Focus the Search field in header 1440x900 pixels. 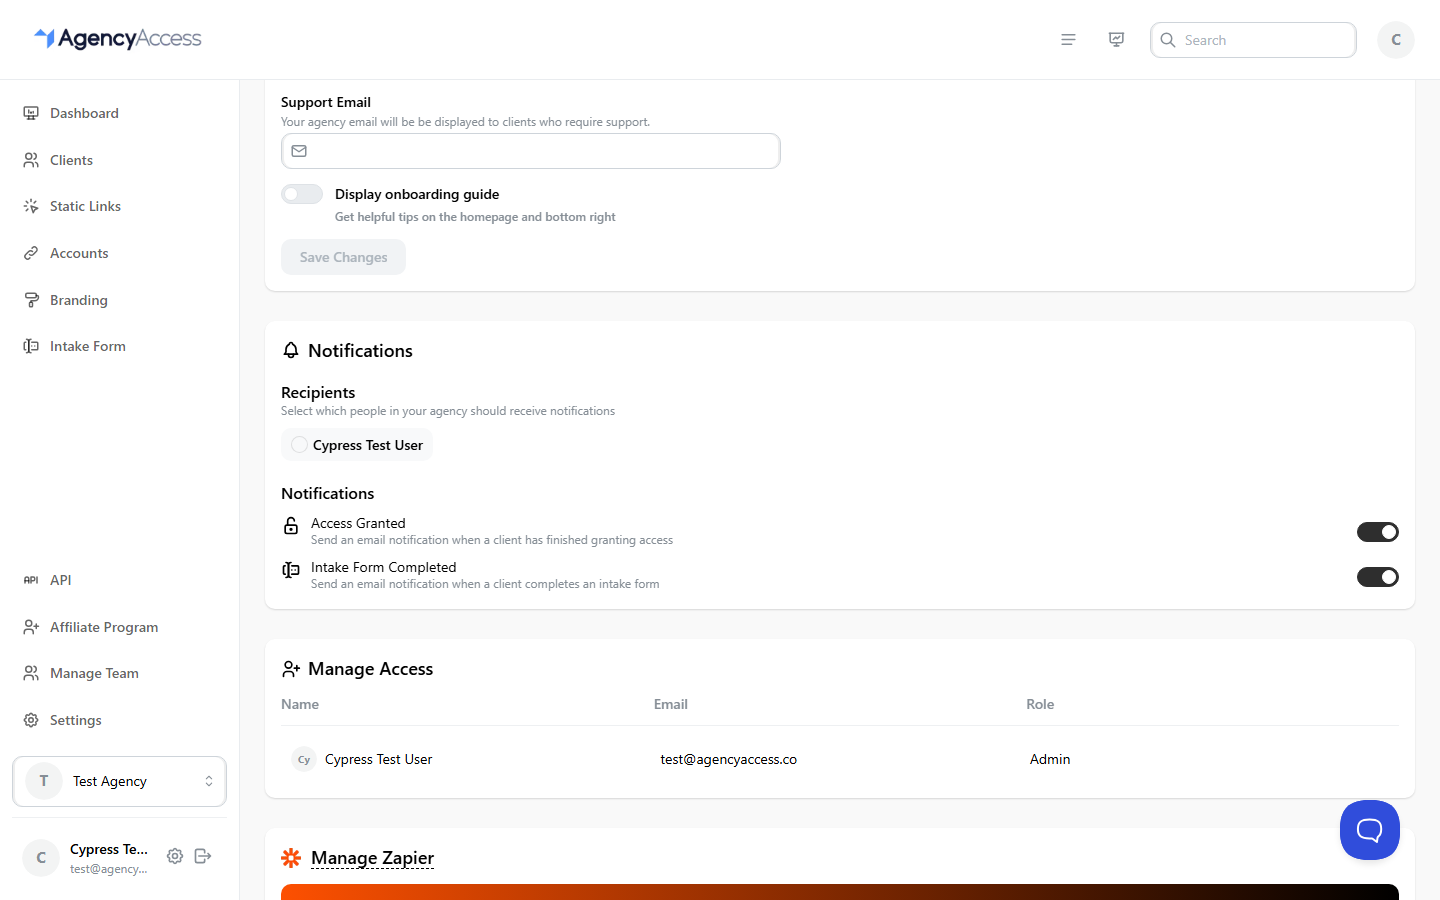(x=1253, y=40)
